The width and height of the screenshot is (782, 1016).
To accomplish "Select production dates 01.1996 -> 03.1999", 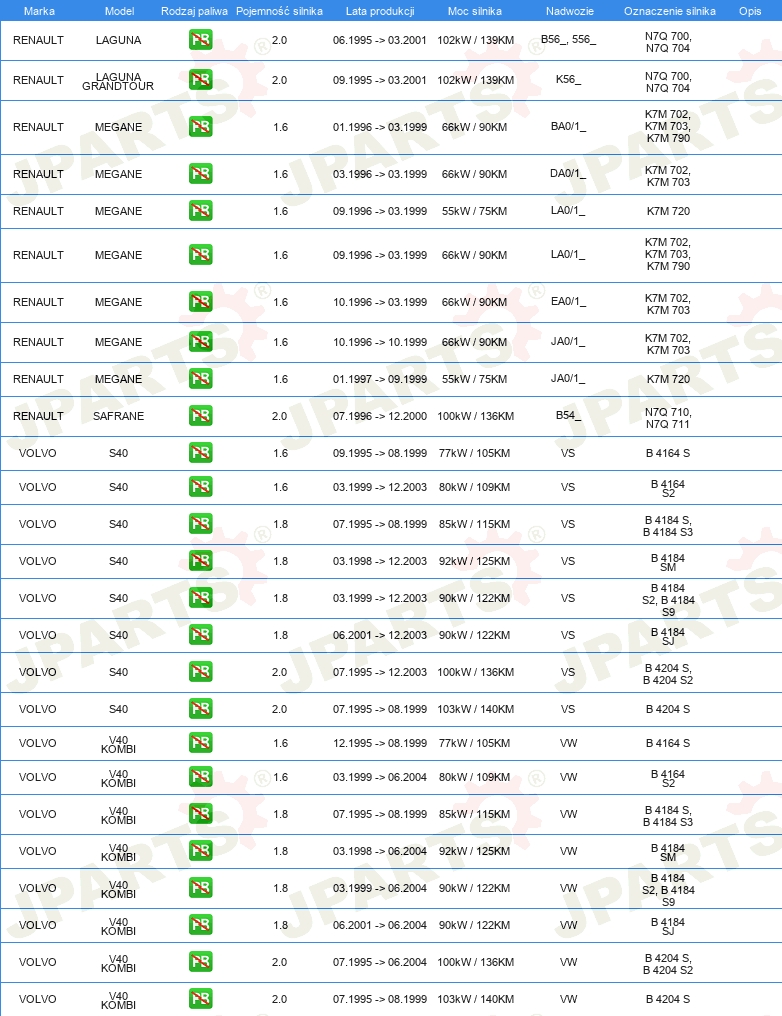I will click(380, 127).
